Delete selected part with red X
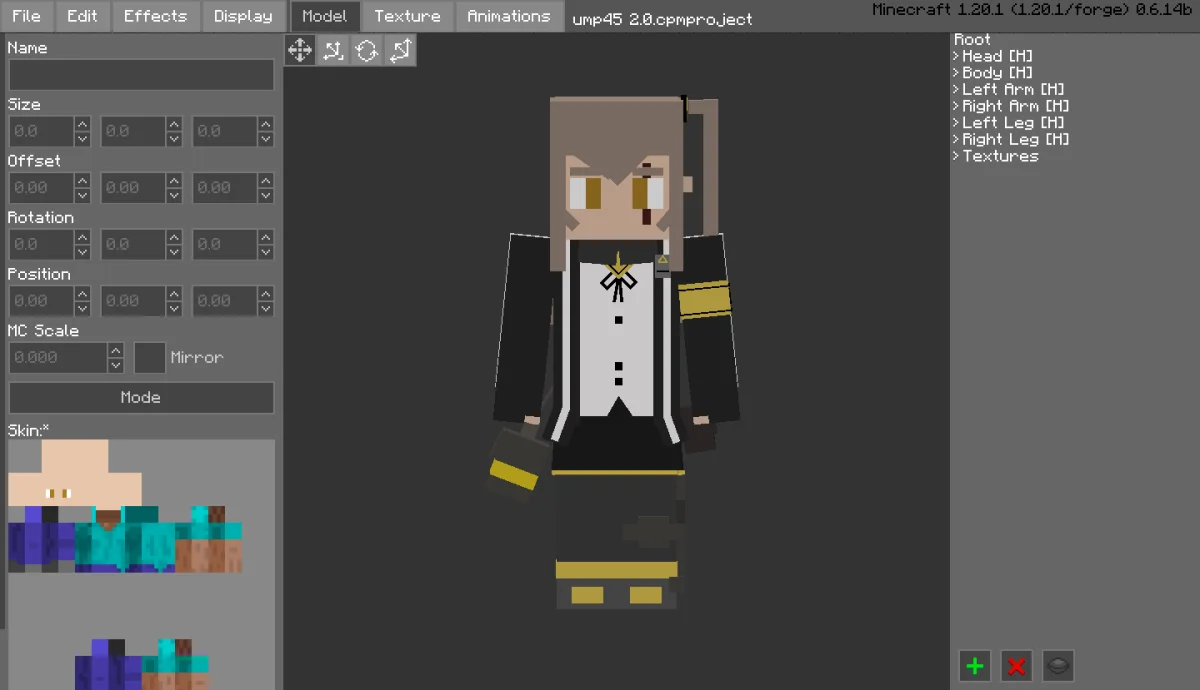This screenshot has height=690, width=1200. 1017,665
